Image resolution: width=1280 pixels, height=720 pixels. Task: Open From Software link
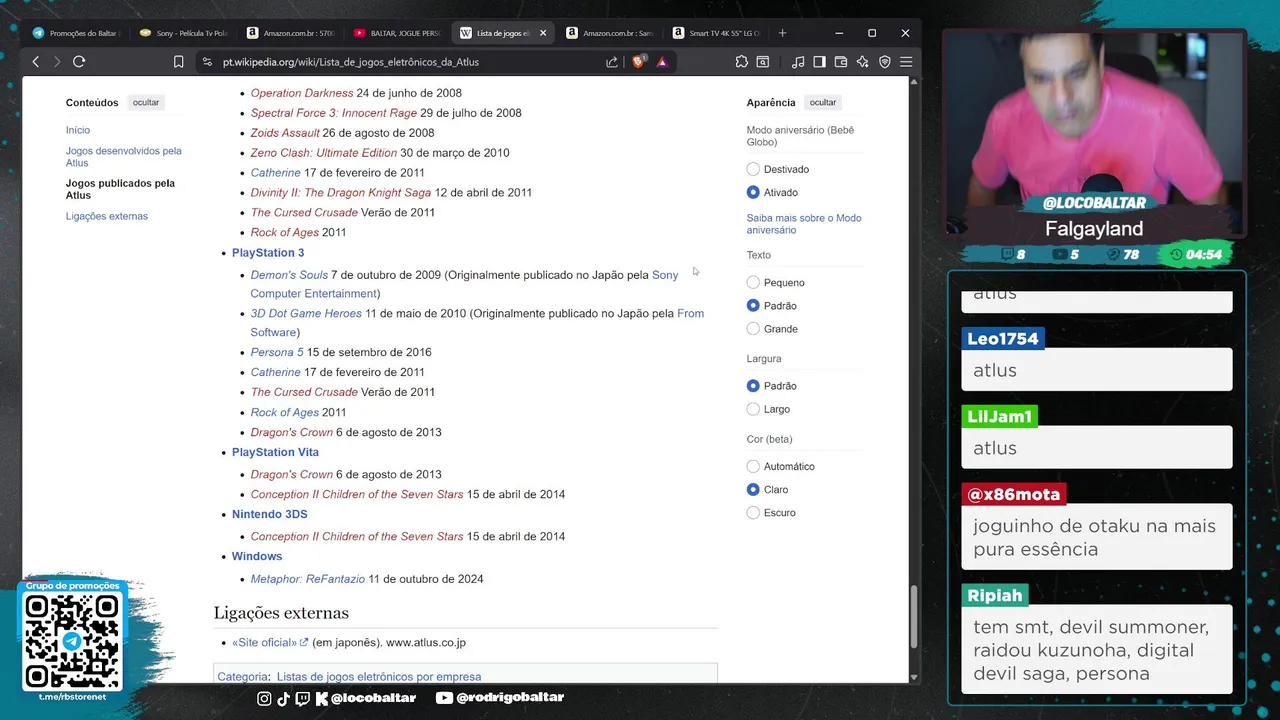[477, 323]
